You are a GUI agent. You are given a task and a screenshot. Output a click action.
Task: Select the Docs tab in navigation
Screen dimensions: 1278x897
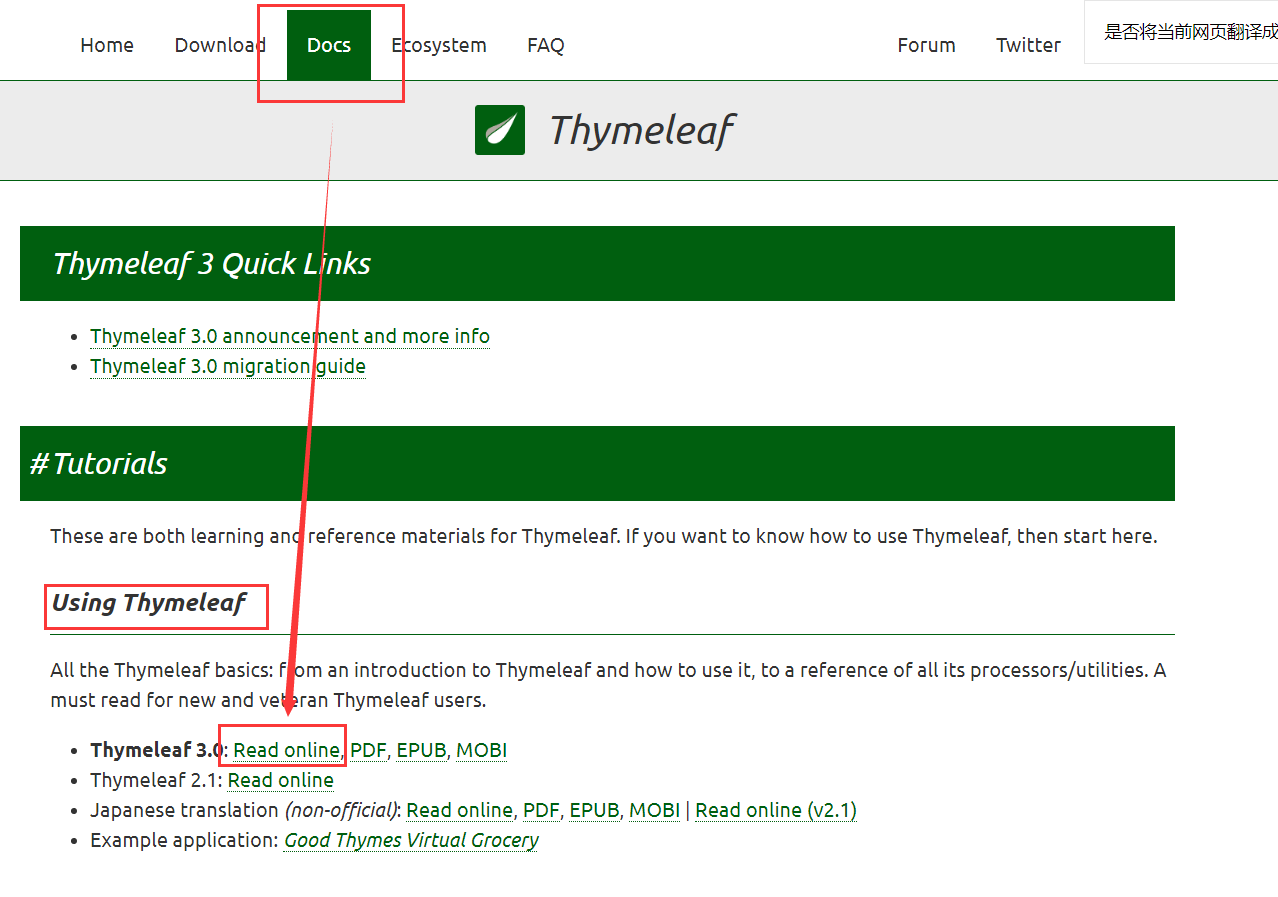pyautogui.click(x=329, y=45)
